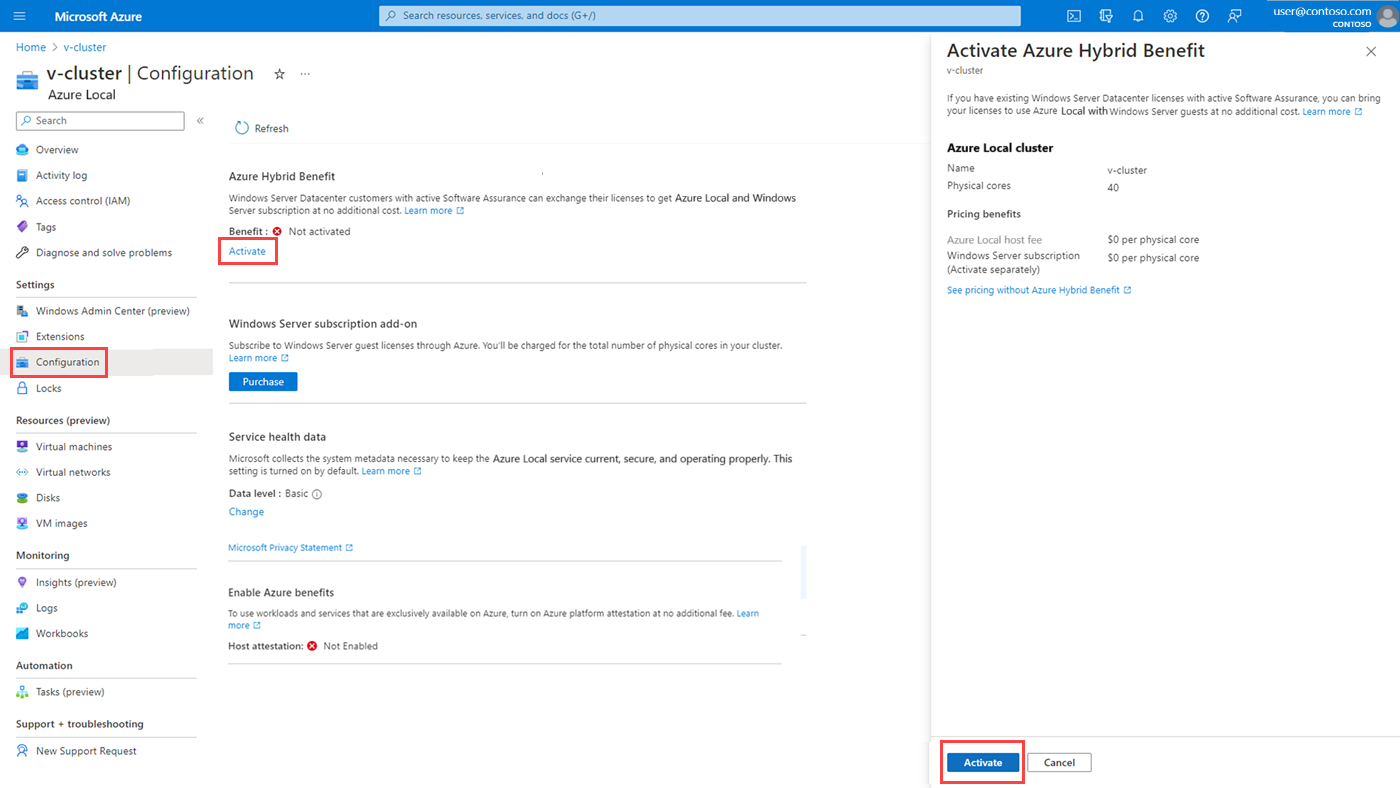
Task: Select Configuration in the Settings menu
Action: pos(67,362)
